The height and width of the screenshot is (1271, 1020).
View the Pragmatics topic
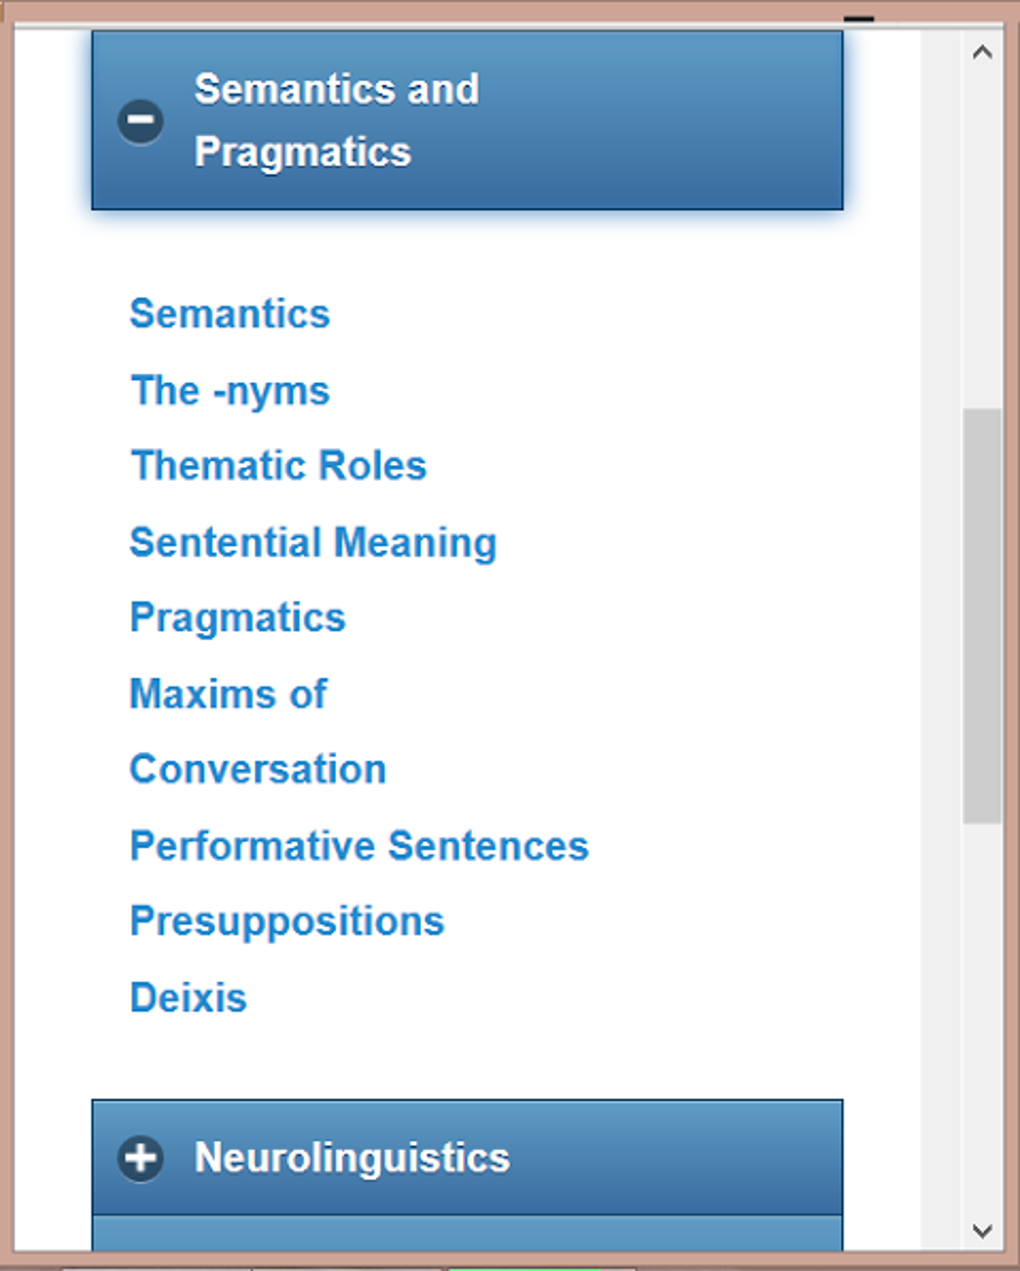237,618
